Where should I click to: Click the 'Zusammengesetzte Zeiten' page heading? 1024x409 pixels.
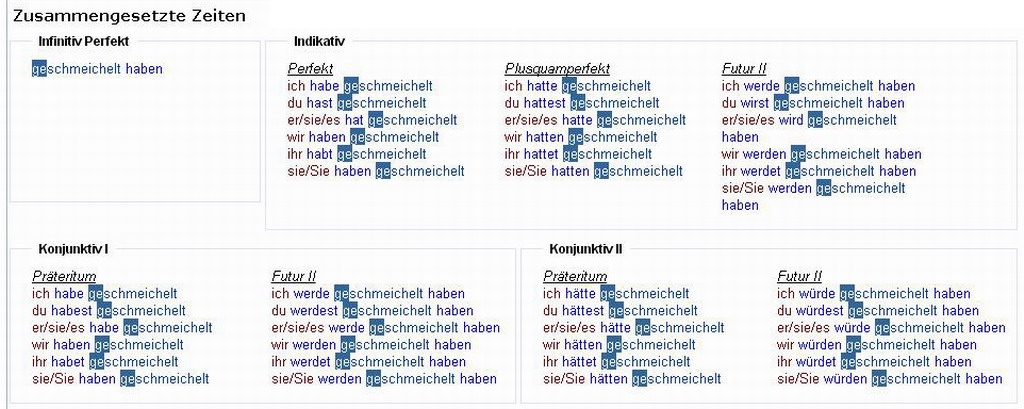(129, 16)
